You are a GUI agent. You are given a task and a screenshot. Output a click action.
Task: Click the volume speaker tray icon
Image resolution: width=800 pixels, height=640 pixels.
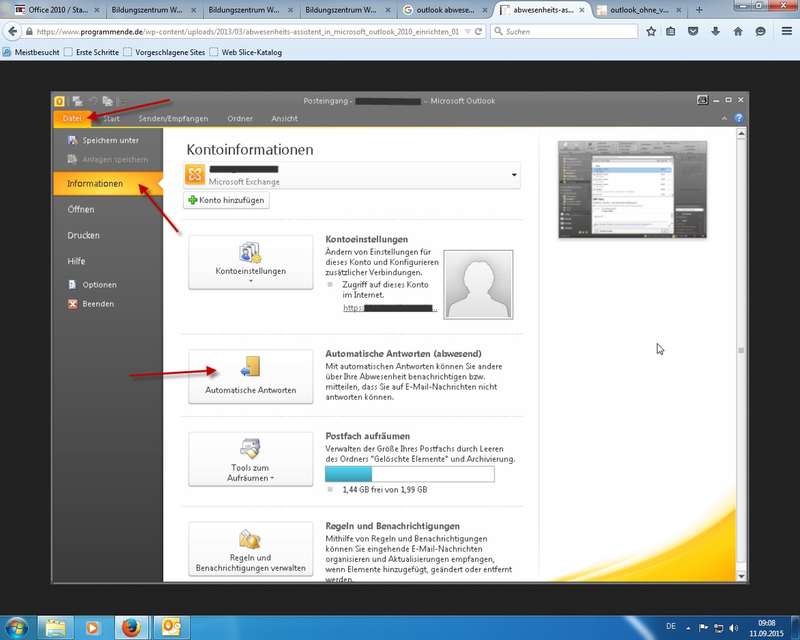click(x=734, y=627)
